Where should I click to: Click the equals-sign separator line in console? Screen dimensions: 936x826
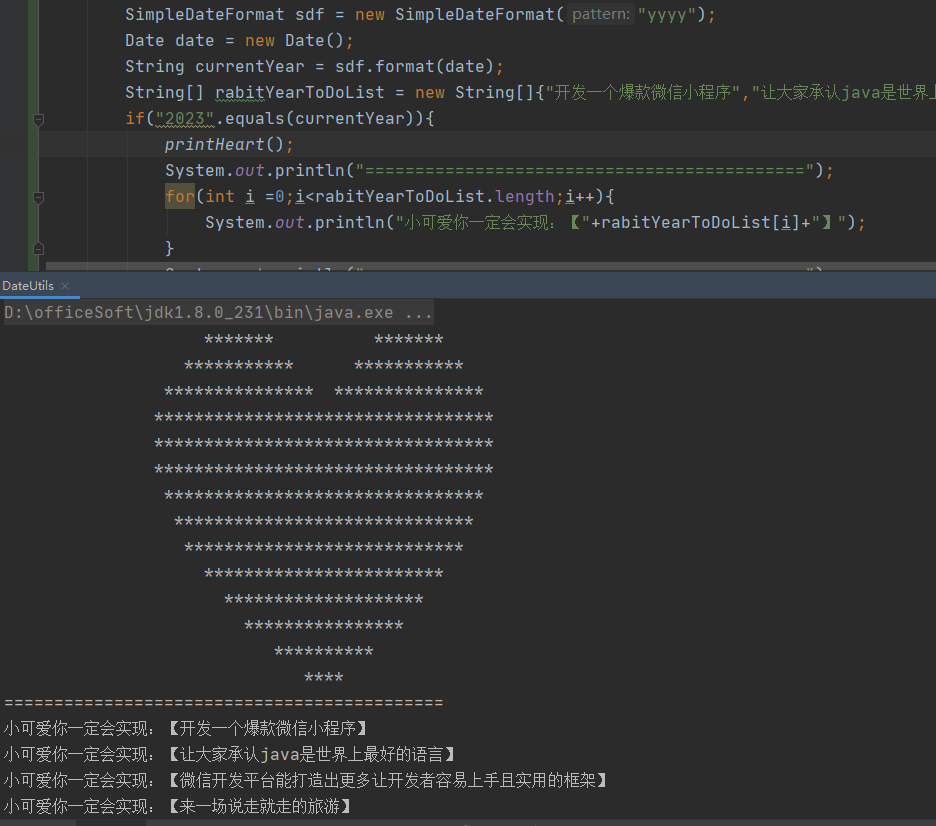(x=224, y=702)
